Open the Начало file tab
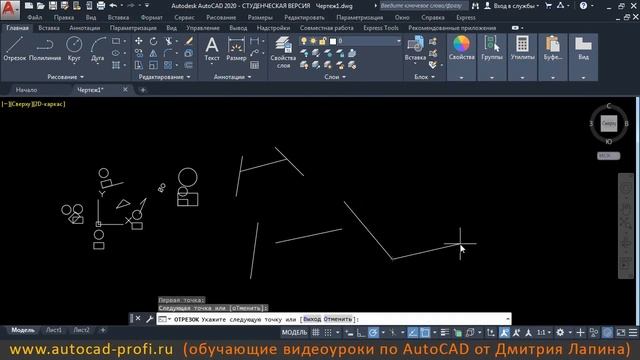Viewport: 640px width, 360px height. click(x=26, y=90)
